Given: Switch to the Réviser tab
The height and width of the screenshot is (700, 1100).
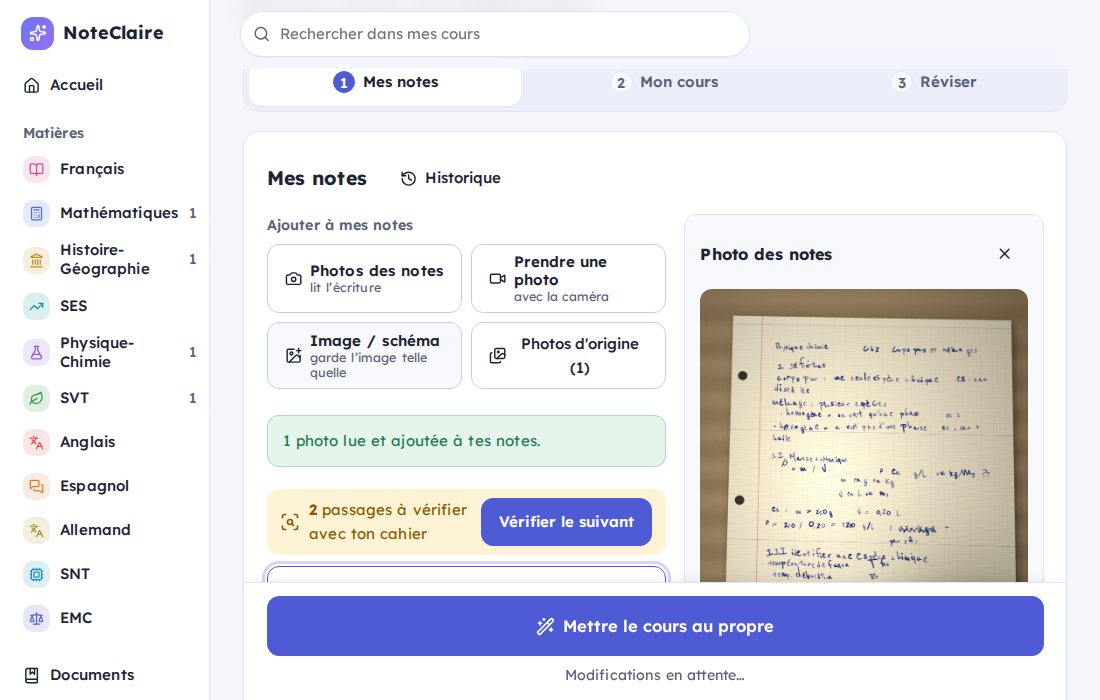Looking at the screenshot, I should [934, 83].
